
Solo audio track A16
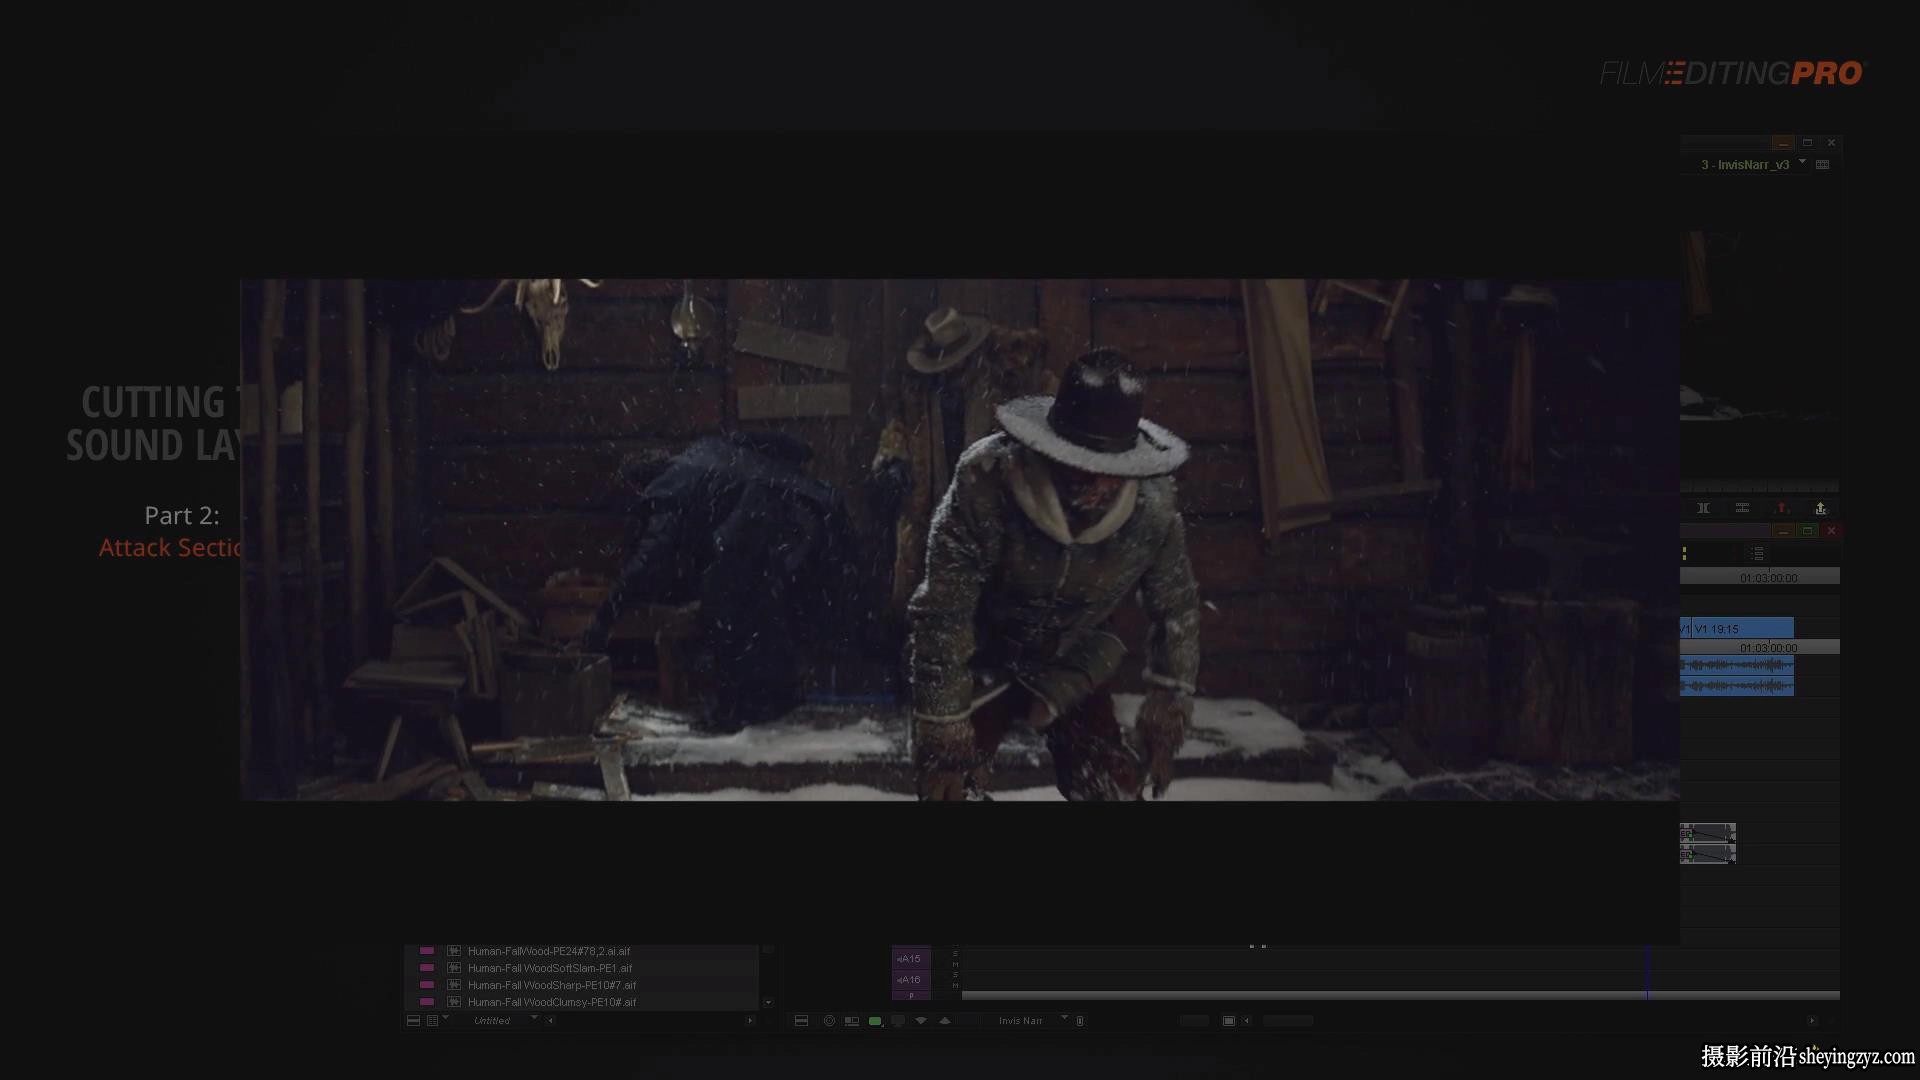(955, 975)
